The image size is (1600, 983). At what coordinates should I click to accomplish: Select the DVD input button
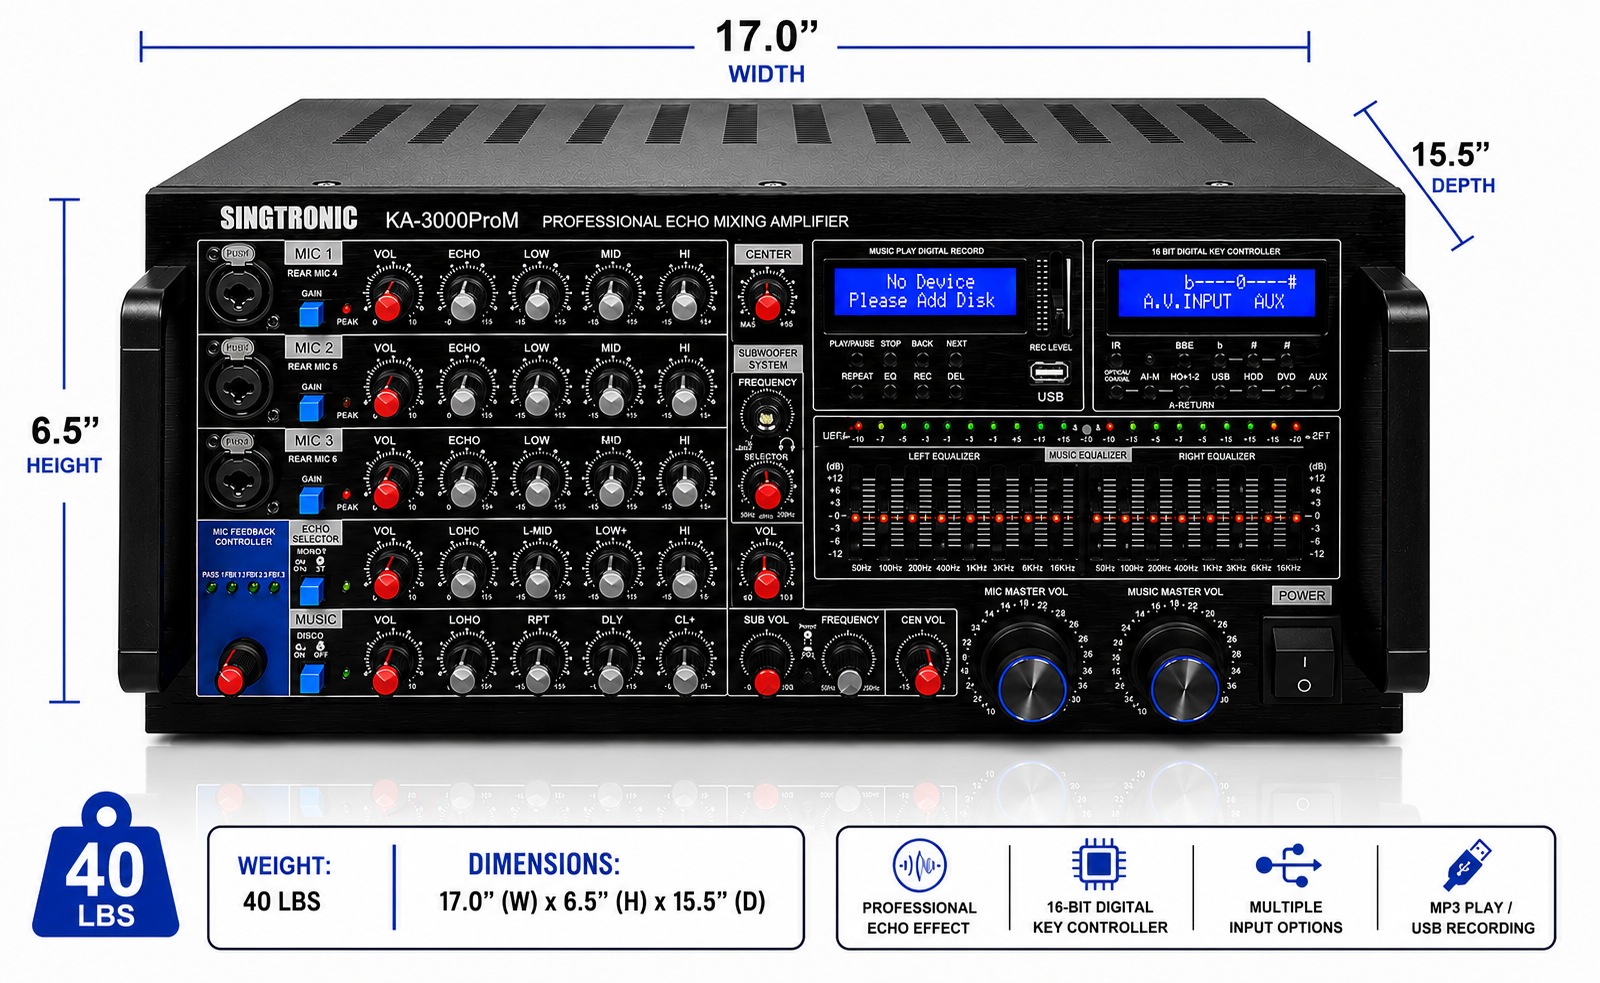(x=1286, y=392)
